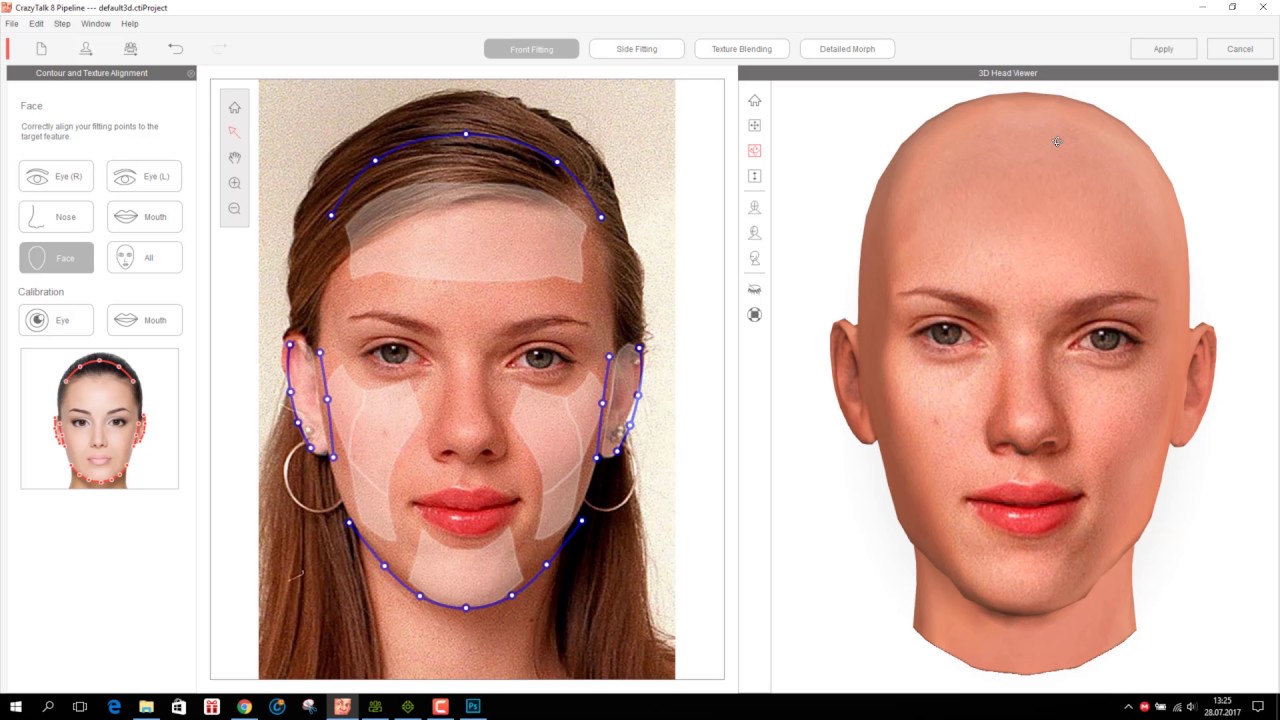The width and height of the screenshot is (1280, 720).
Task: Click the zoom out magnifier
Action: pos(234,208)
